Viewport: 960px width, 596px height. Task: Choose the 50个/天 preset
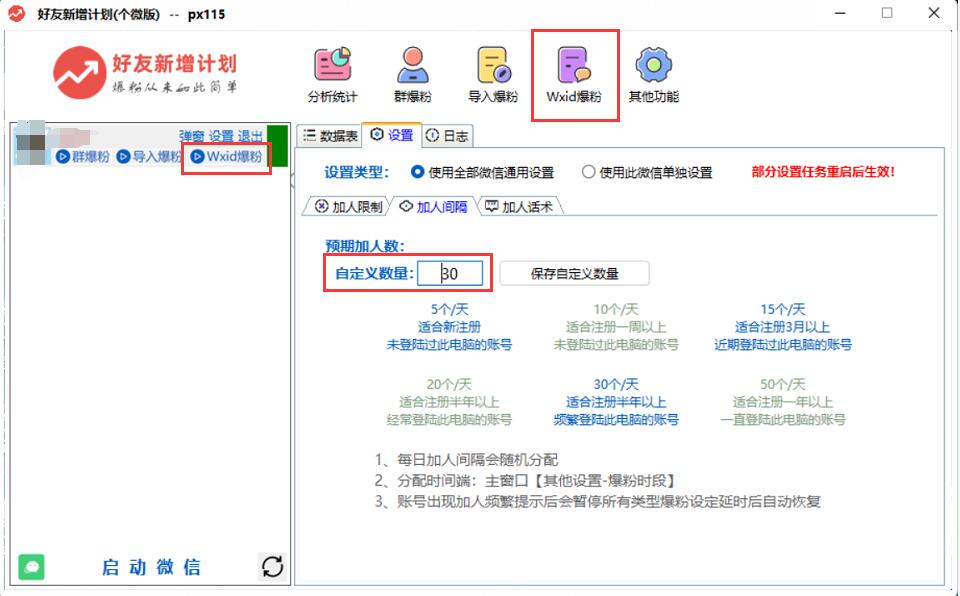[782, 402]
